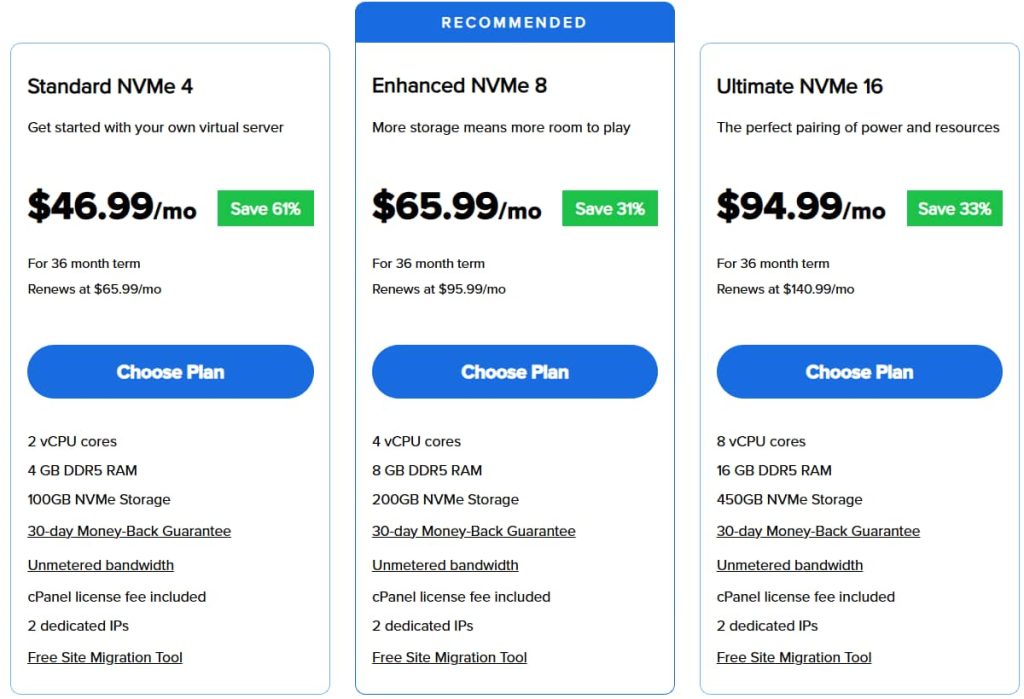Open Free Site Migration Tool under Enhanced plan
The image size is (1024, 699).
tap(449, 657)
